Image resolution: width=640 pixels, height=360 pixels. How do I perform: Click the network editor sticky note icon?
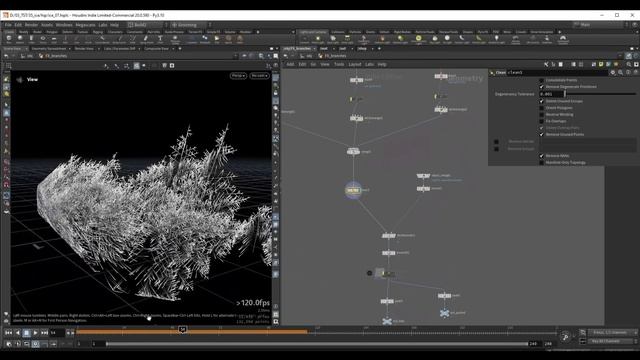[x=601, y=64]
